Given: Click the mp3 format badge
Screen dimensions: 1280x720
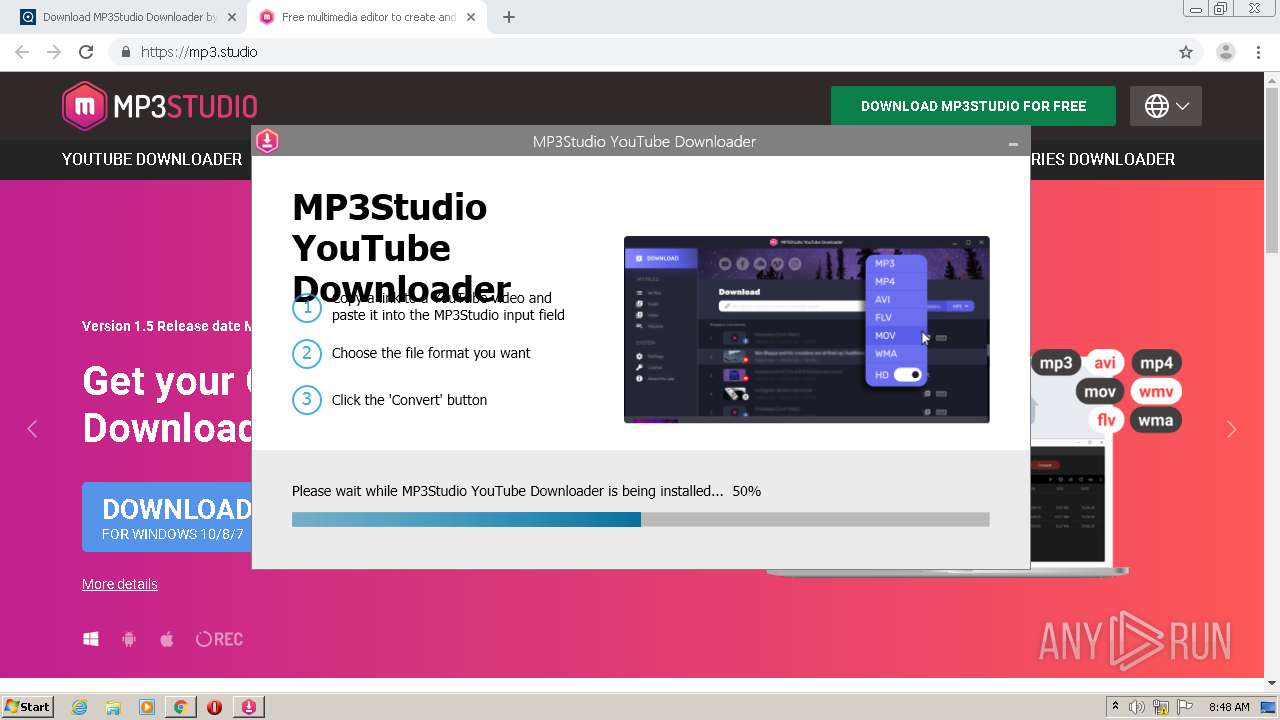Looking at the screenshot, I should click(1056, 363).
